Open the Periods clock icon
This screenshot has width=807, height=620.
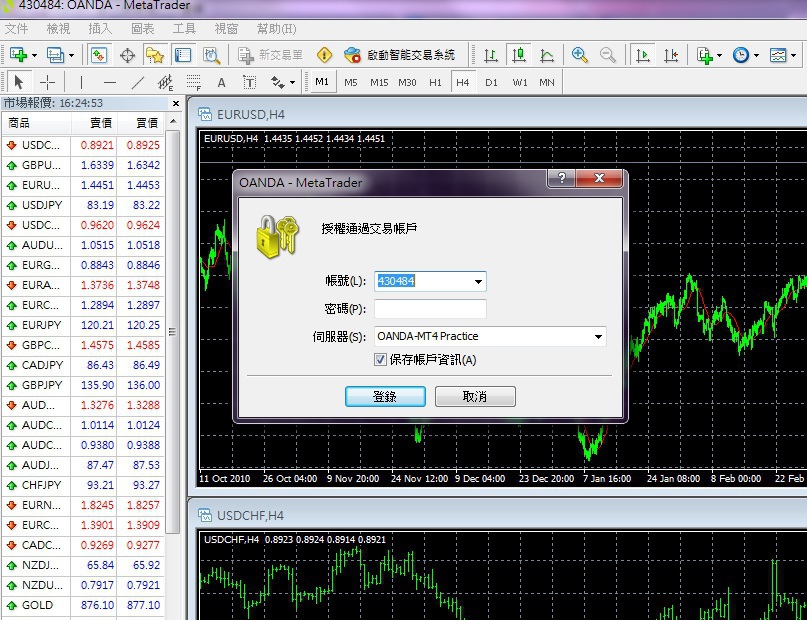741,55
